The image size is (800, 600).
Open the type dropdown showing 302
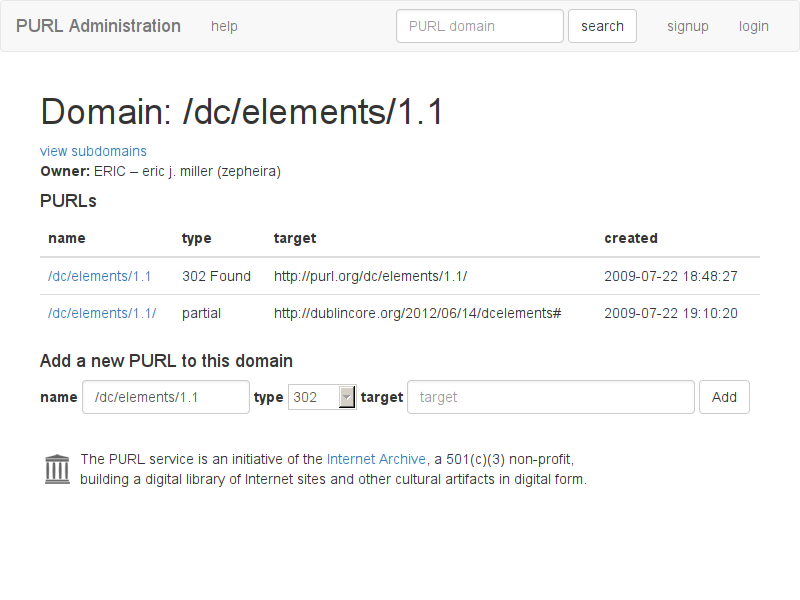click(321, 397)
